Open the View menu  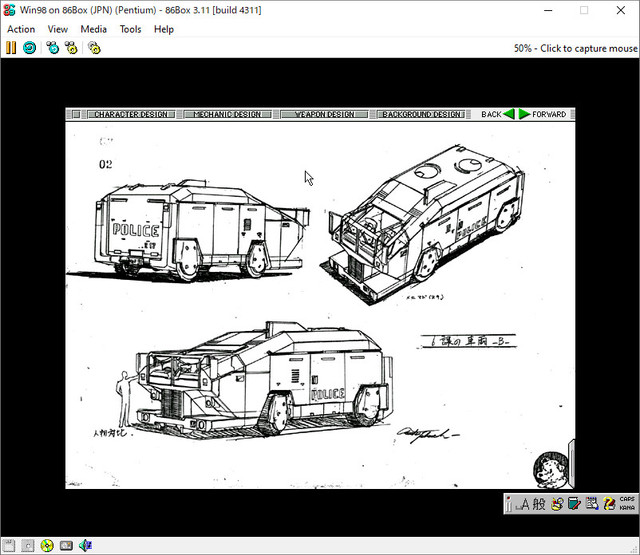pyautogui.click(x=58, y=29)
